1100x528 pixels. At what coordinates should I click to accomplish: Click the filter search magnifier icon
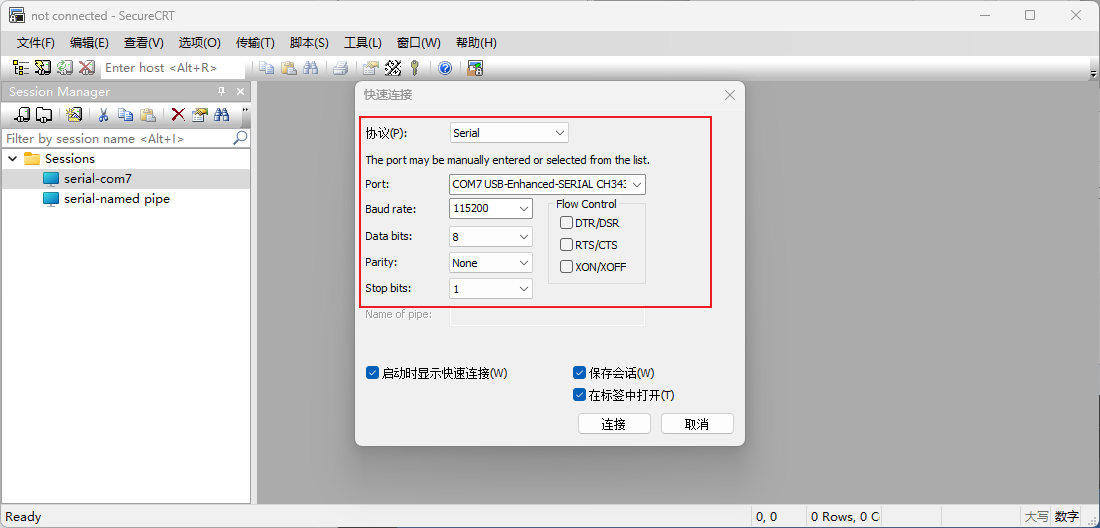click(x=240, y=137)
